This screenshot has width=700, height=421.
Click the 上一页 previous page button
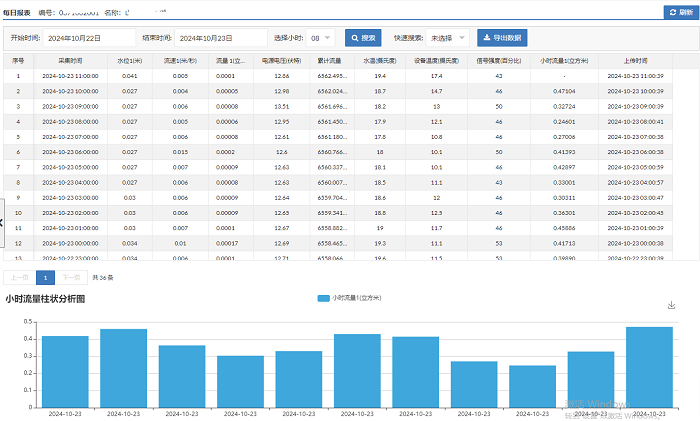coord(19,277)
